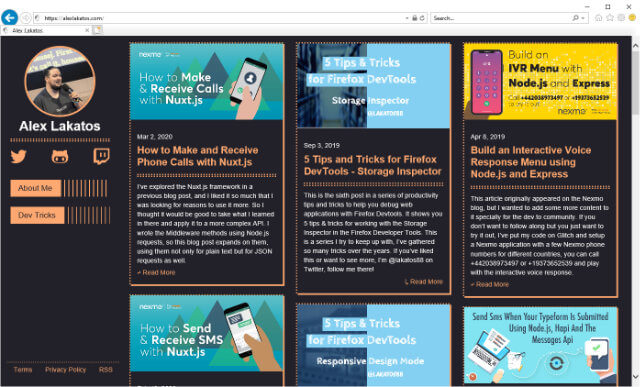Click the window maximize button
Image resolution: width=640 pixels, height=387 pixels.
pyautogui.click(x=608, y=7)
